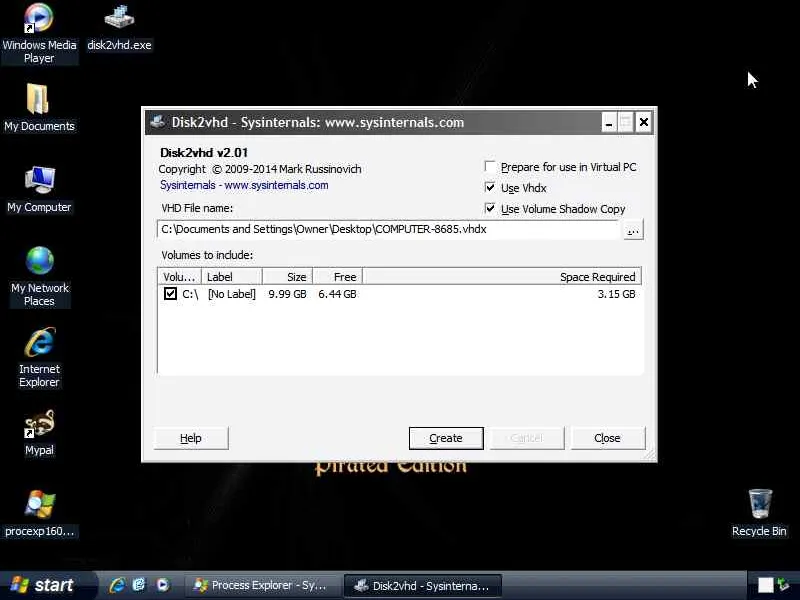Open the My Documents folder icon
The image size is (800, 600).
(39, 108)
